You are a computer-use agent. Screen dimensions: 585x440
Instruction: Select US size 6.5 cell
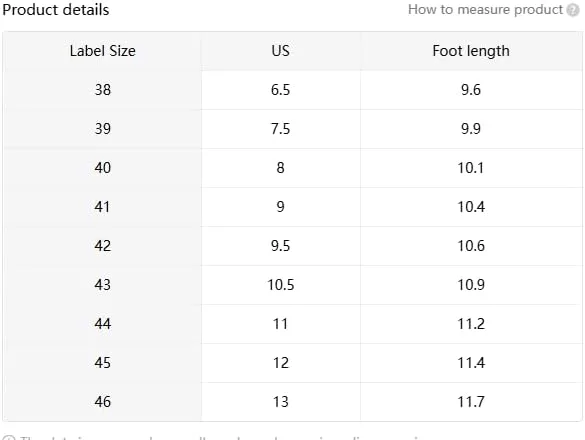[281, 90]
